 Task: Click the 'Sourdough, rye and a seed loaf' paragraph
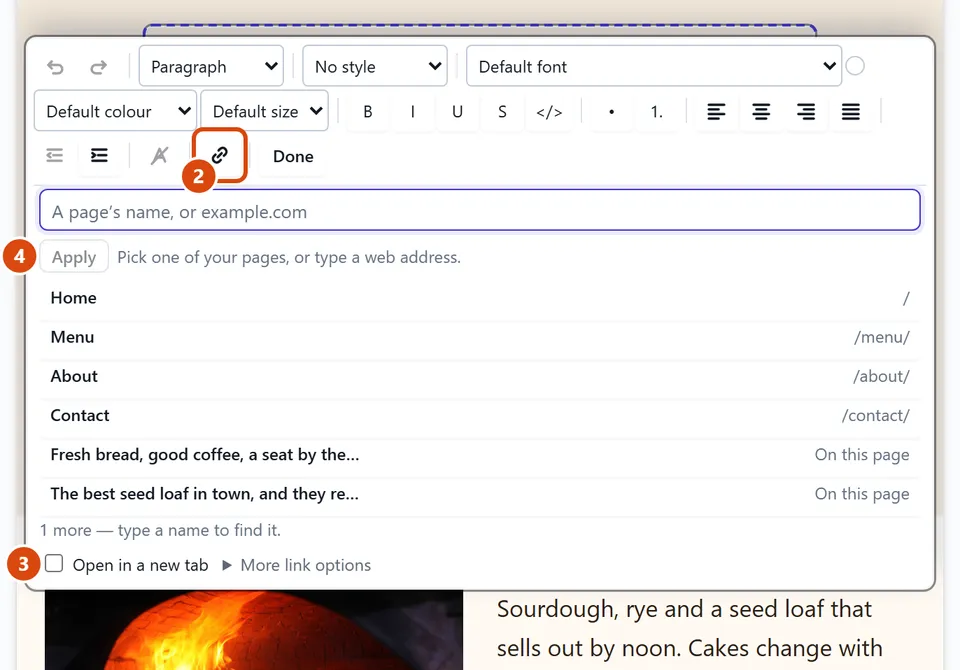[689, 629]
